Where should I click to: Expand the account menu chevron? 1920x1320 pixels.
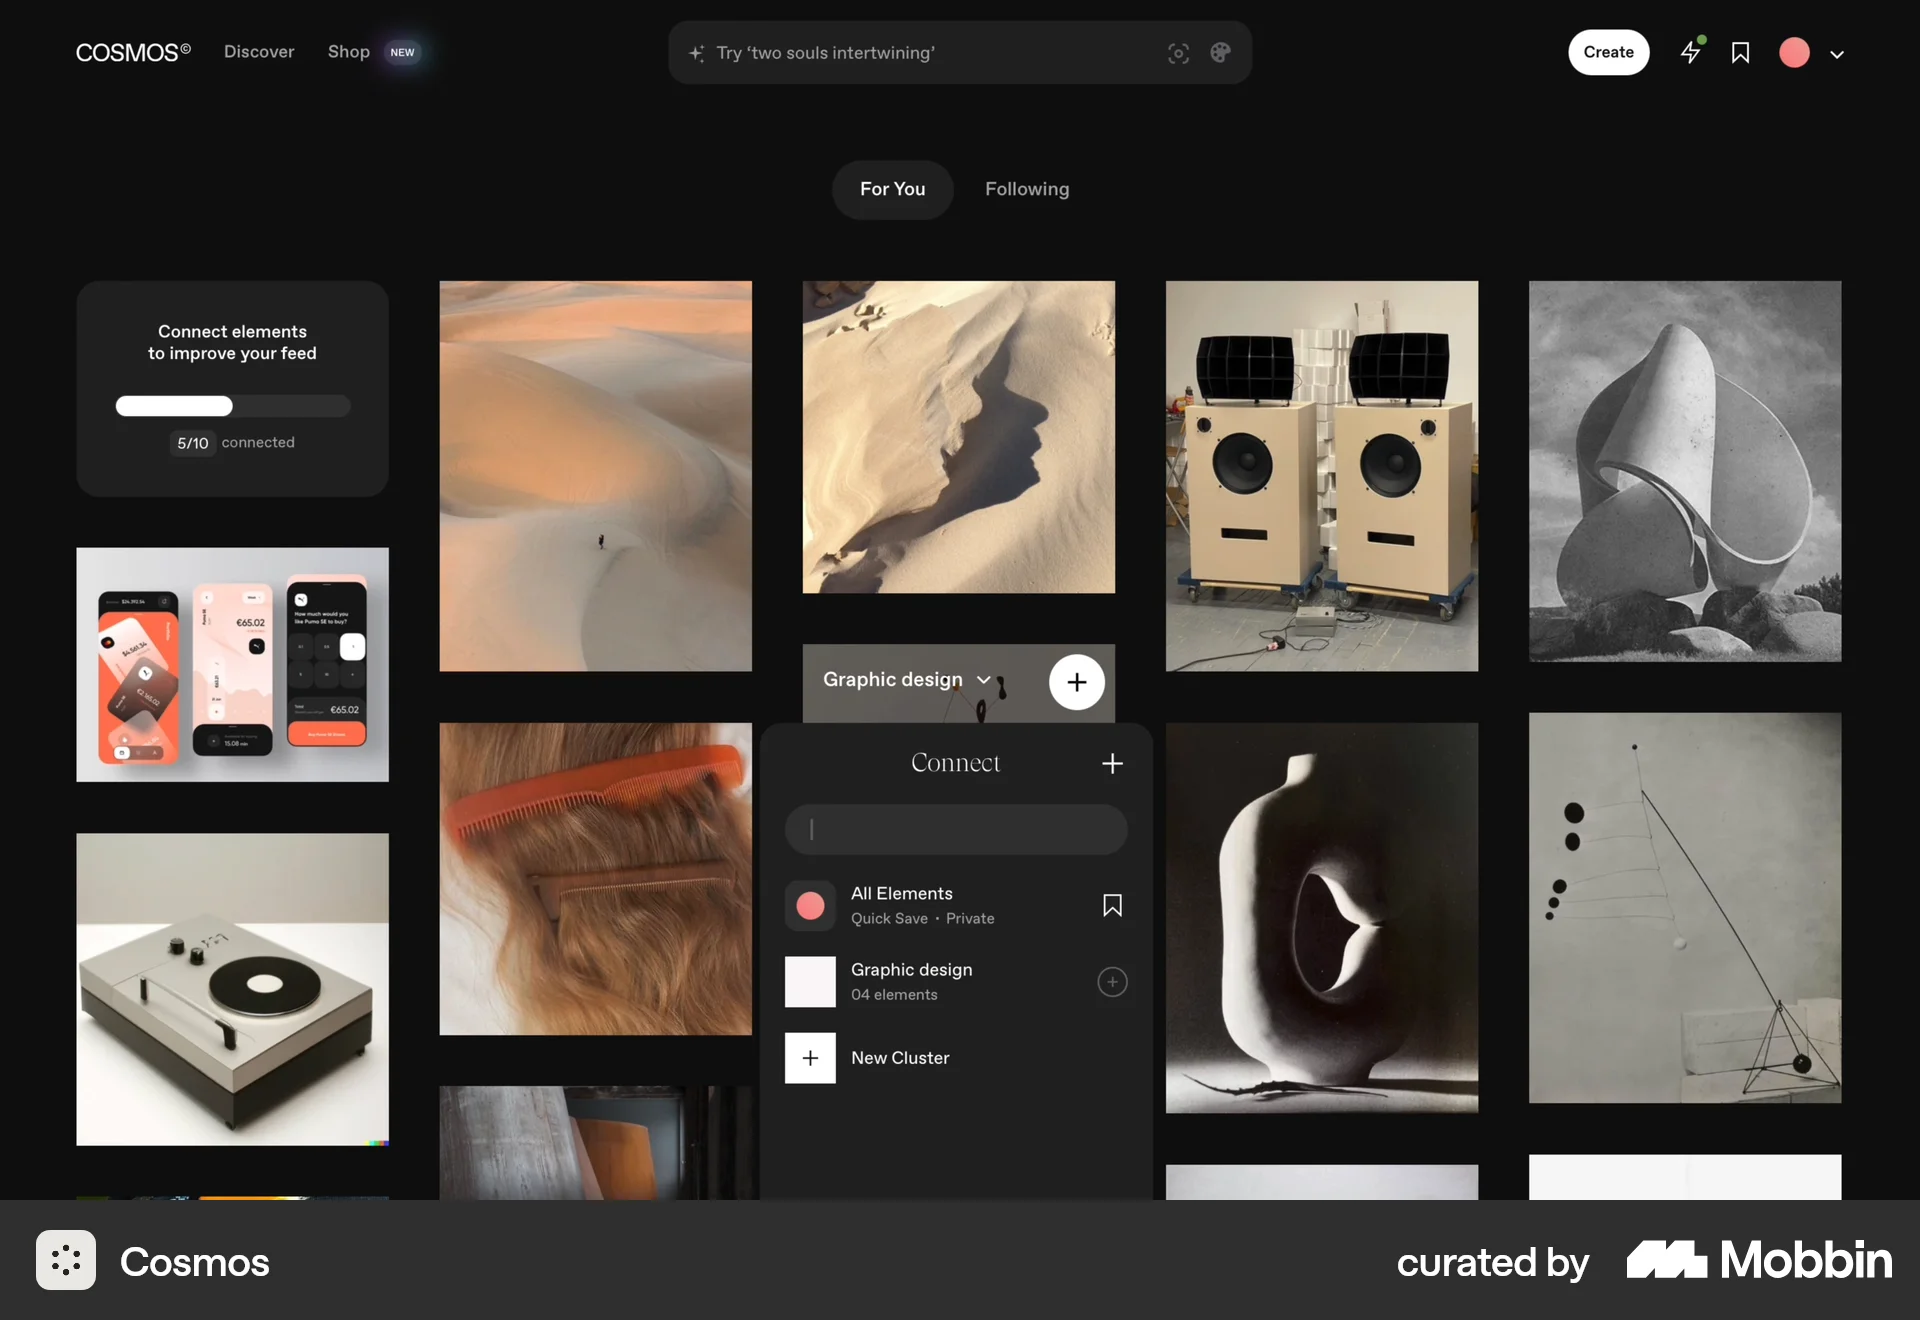(x=1837, y=55)
